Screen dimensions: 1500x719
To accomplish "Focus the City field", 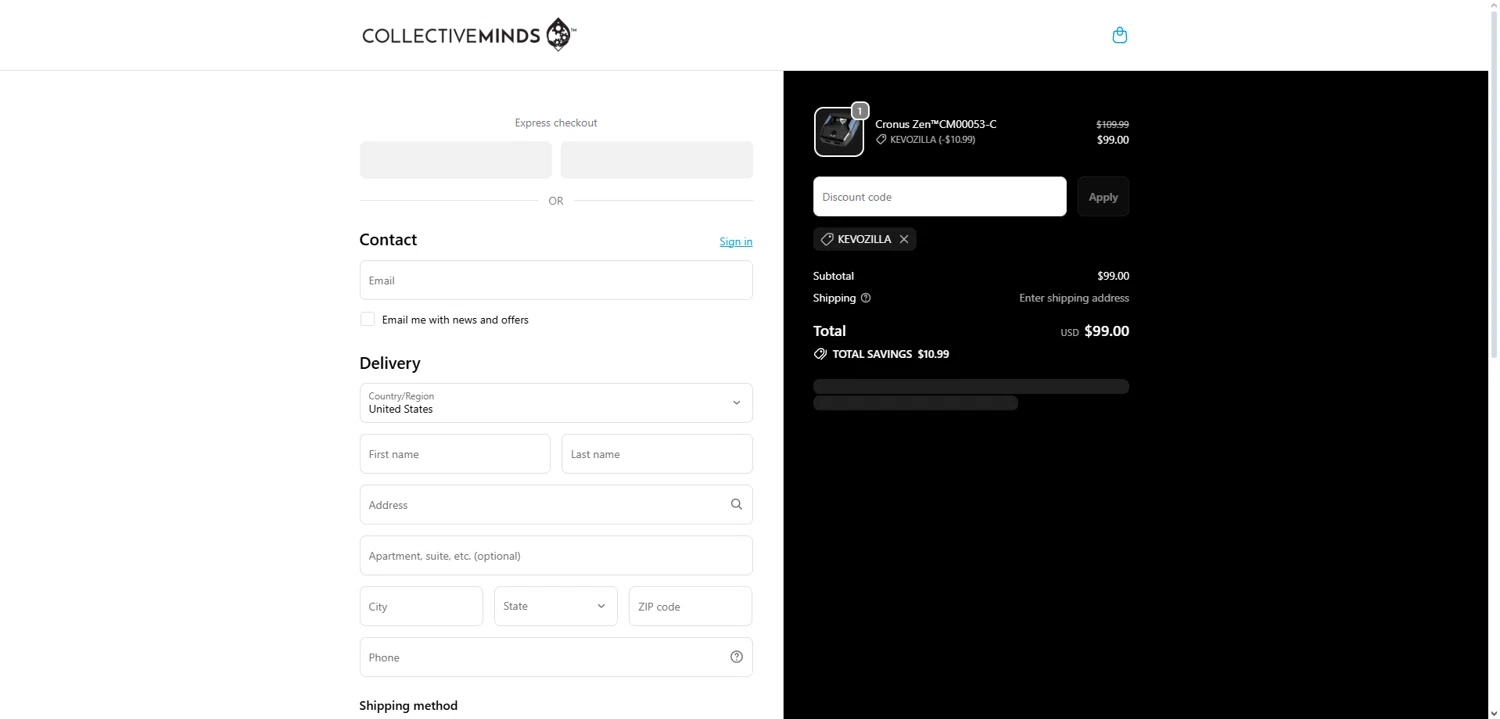I will click(421, 606).
